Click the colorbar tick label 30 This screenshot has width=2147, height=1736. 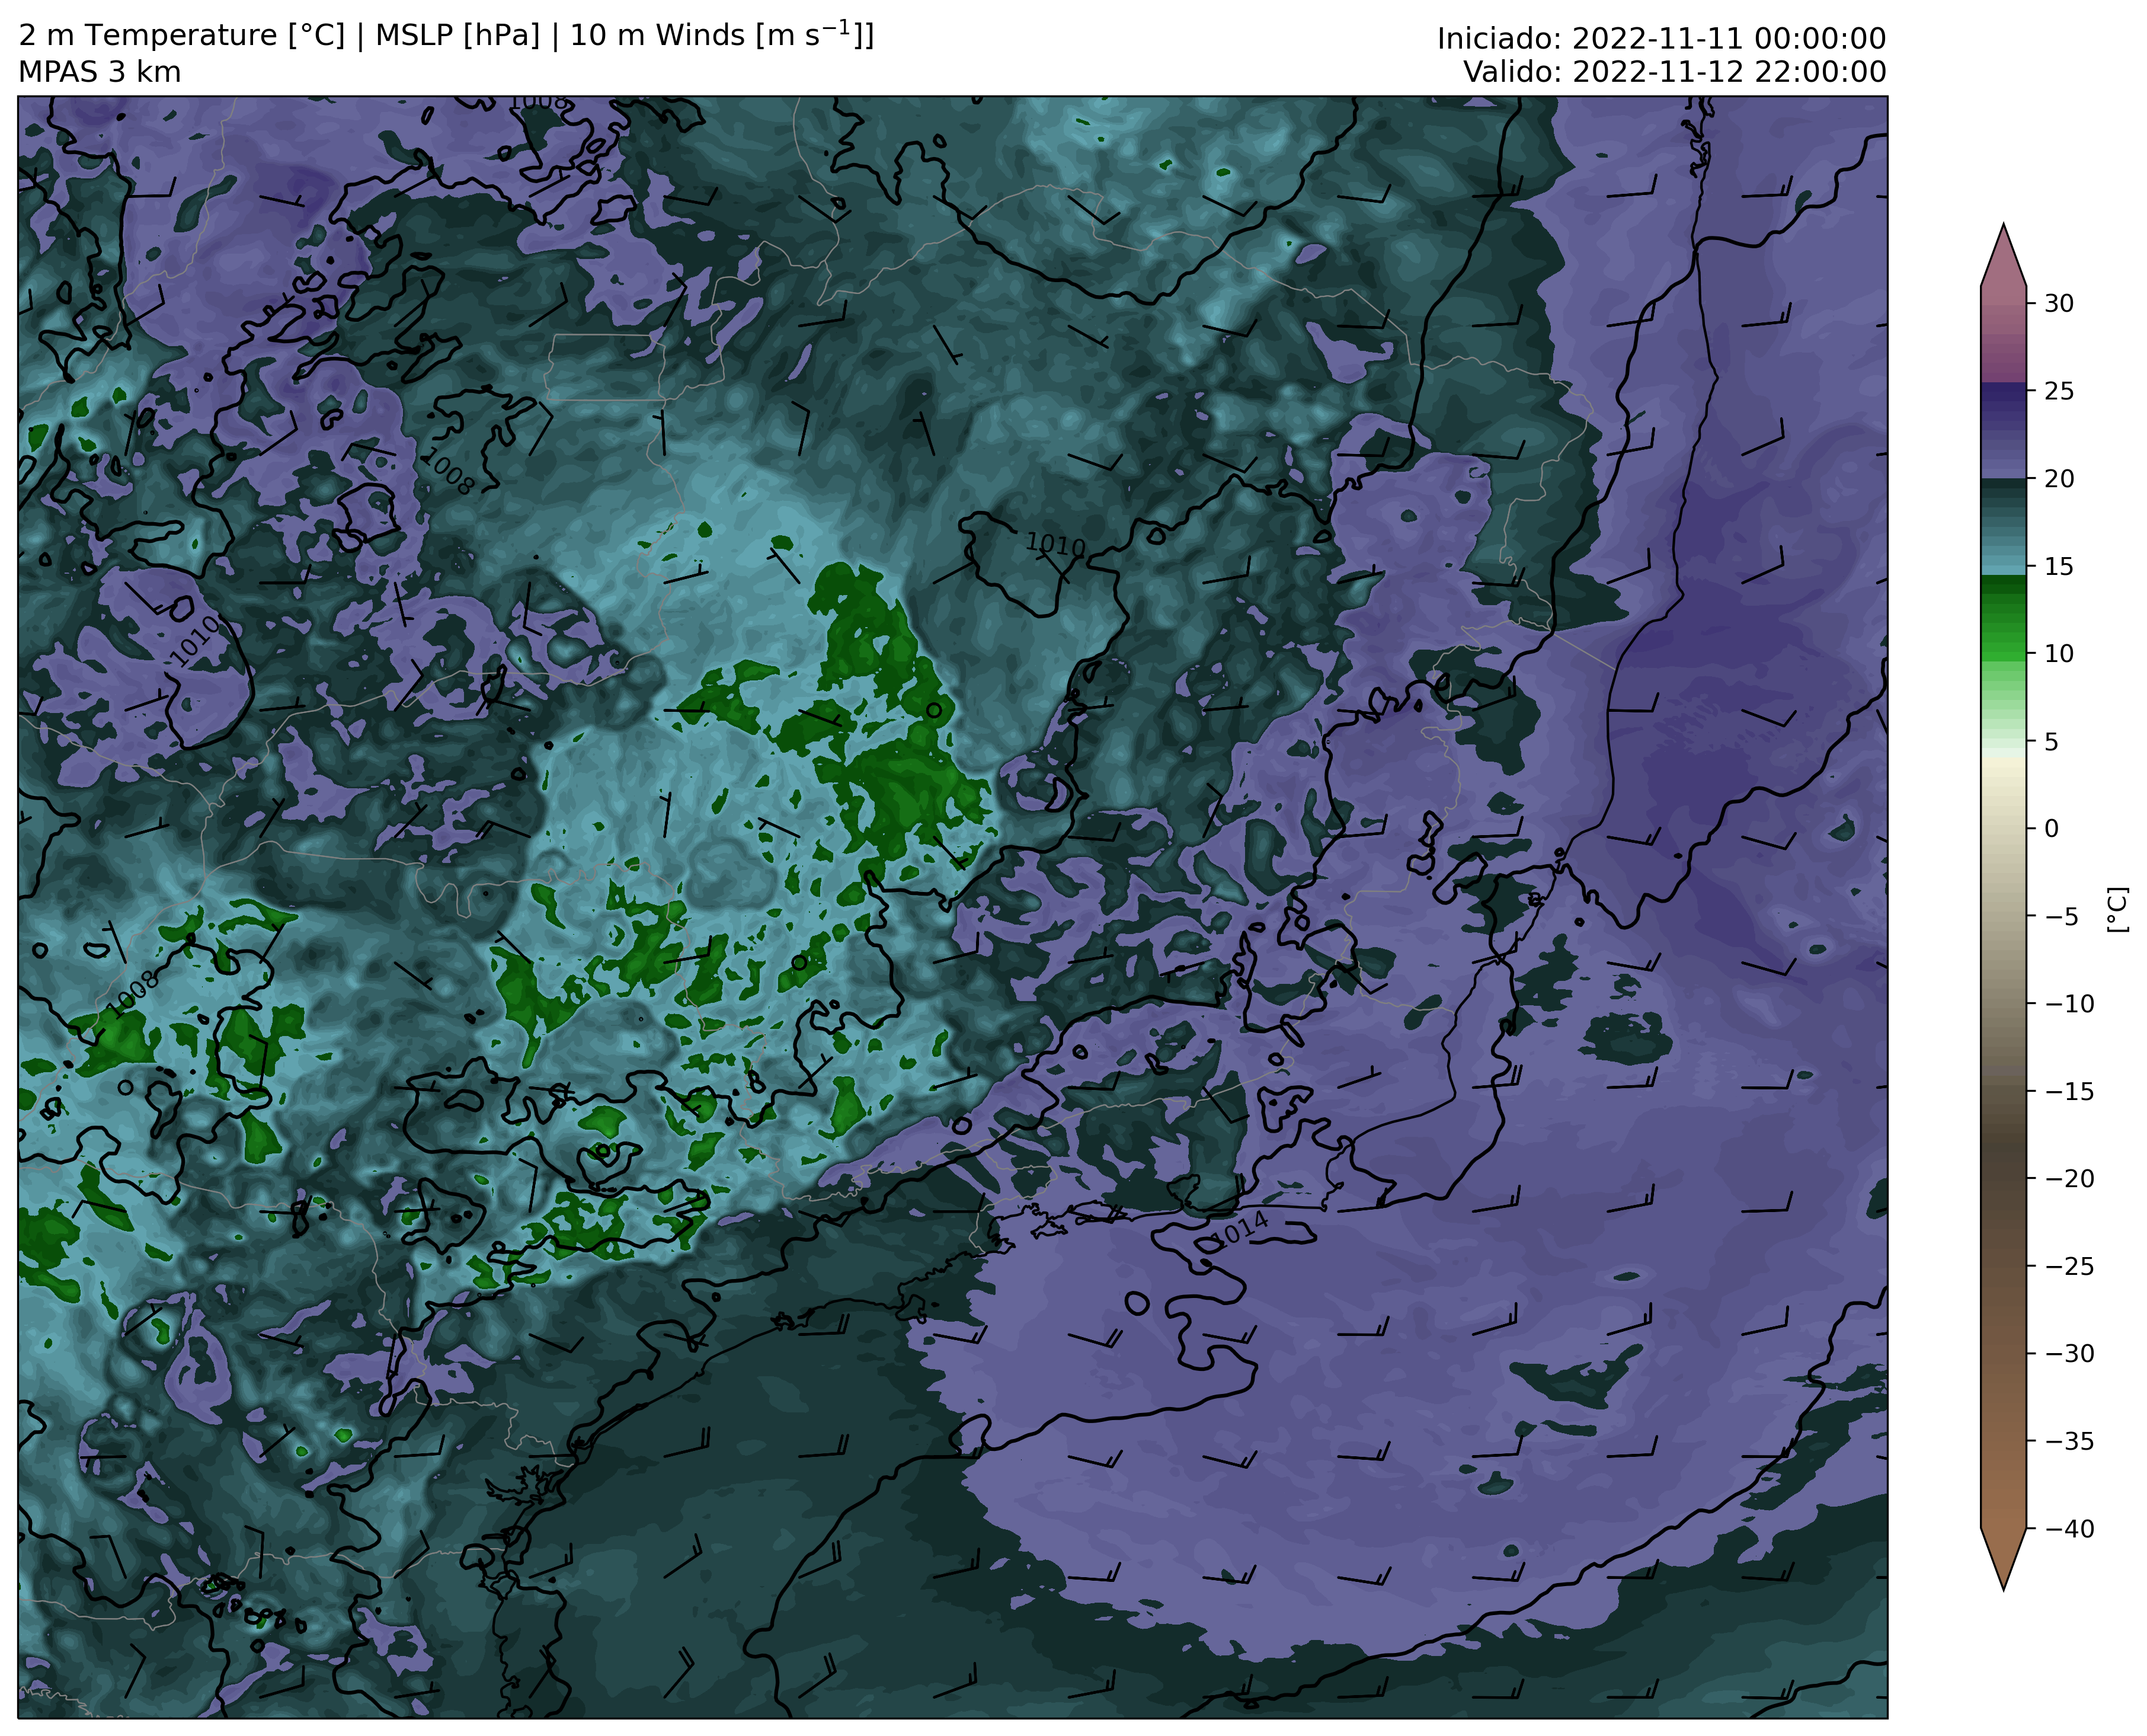(2058, 303)
